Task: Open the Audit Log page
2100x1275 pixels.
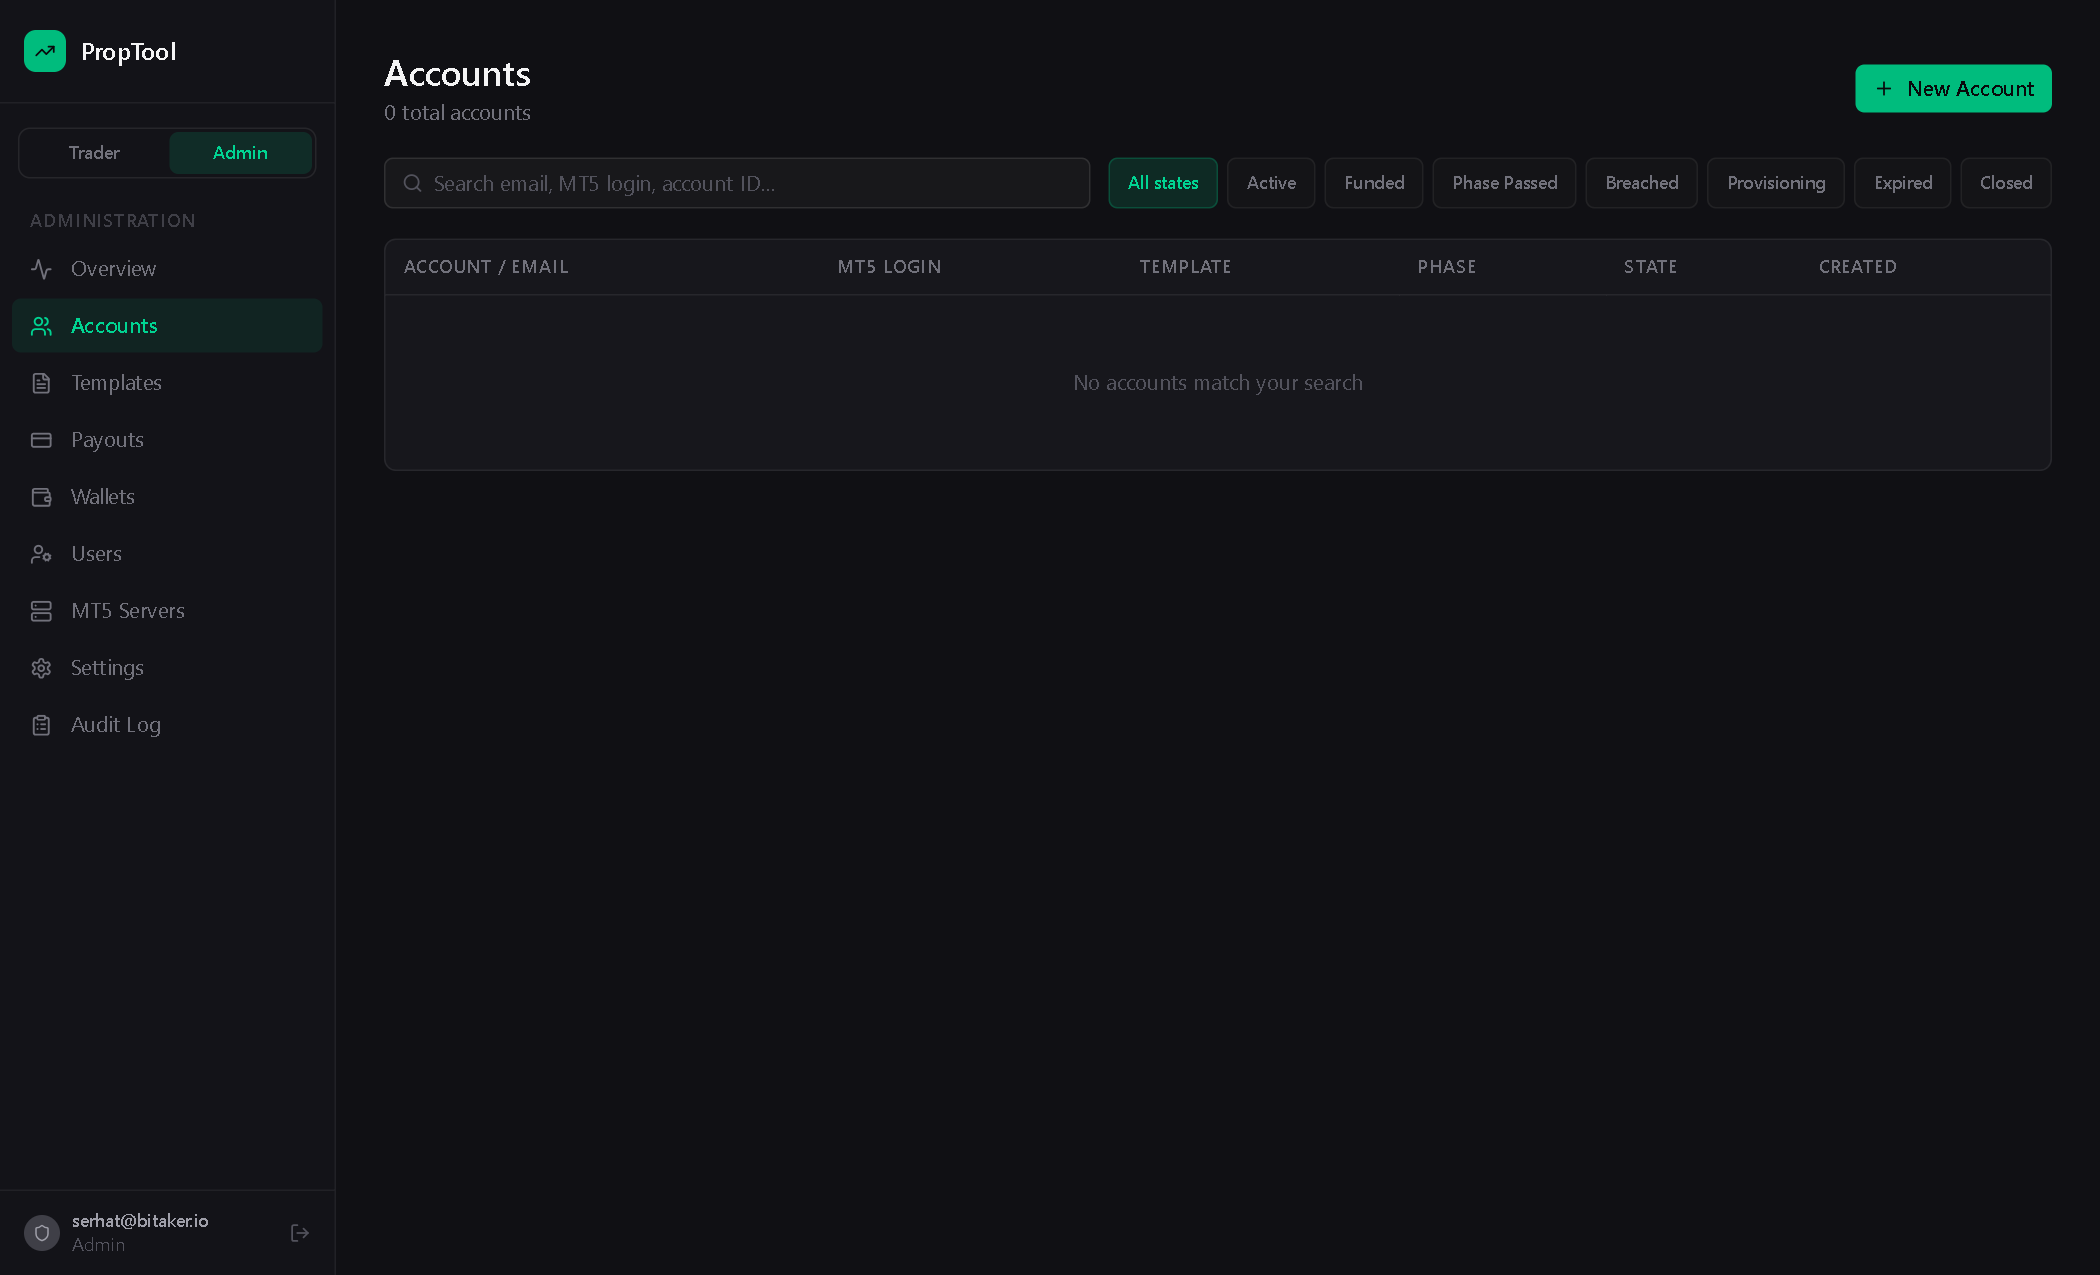Action: pos(167,725)
